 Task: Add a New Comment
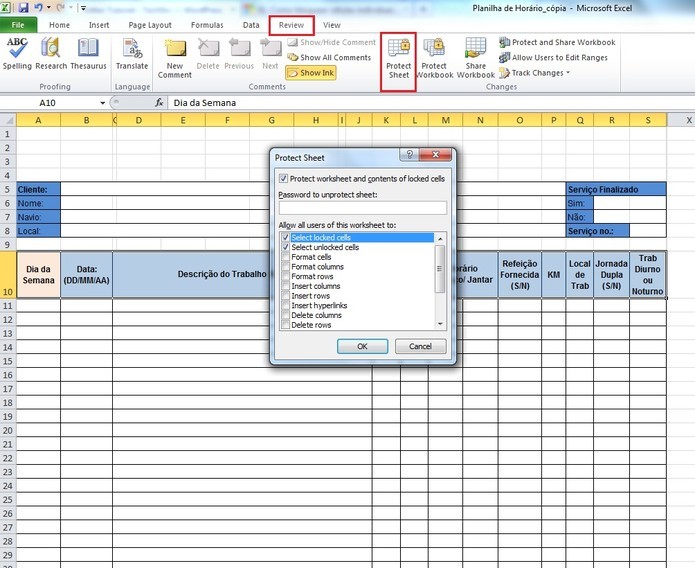(x=175, y=58)
